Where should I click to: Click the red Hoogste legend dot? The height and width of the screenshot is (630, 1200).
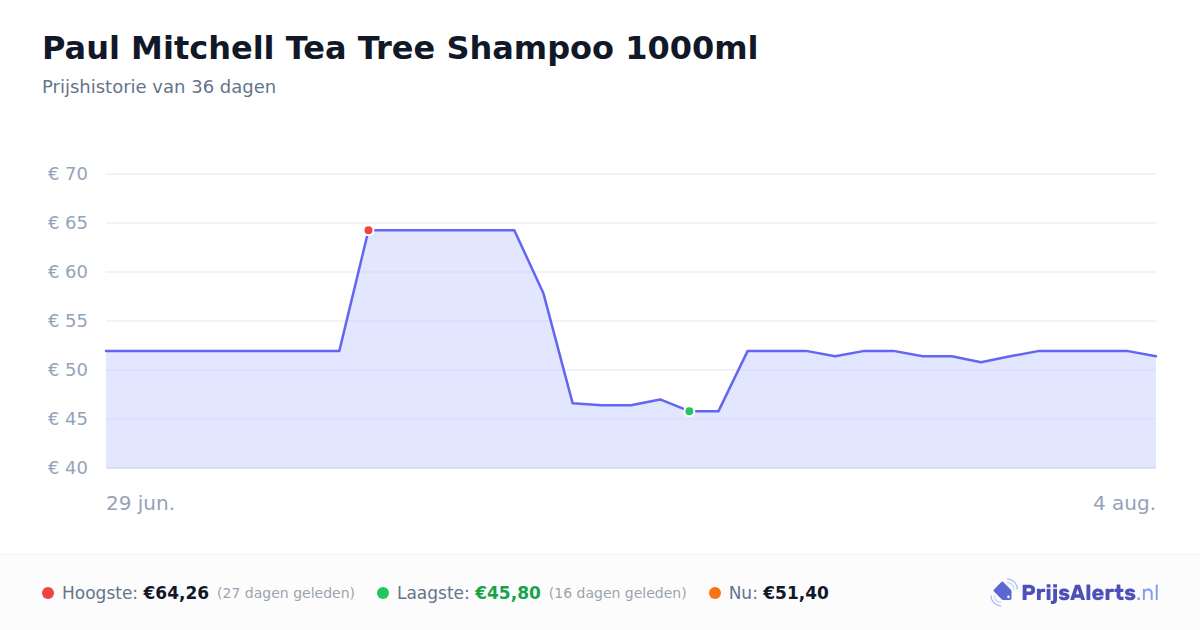48,593
